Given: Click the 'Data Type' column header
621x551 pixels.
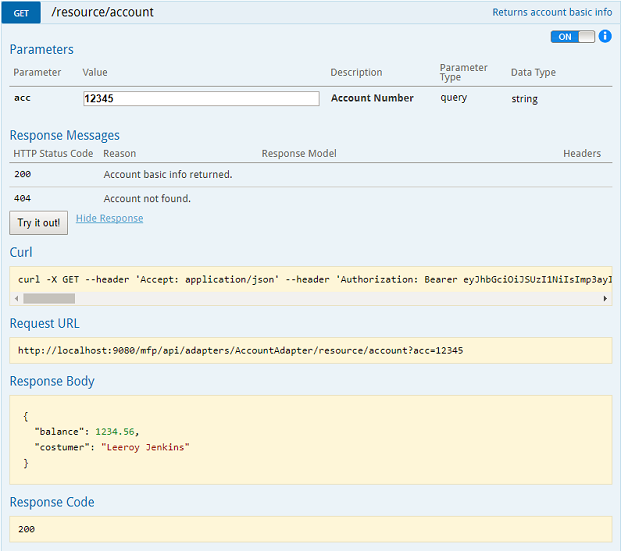Looking at the screenshot, I should point(533,72).
